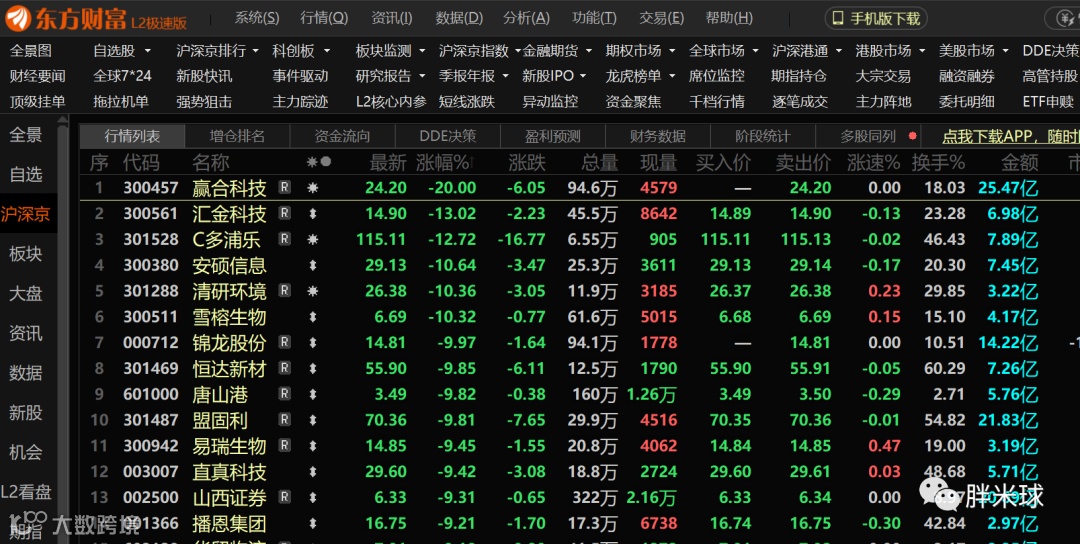Sort by the 换手% column header

(938, 163)
